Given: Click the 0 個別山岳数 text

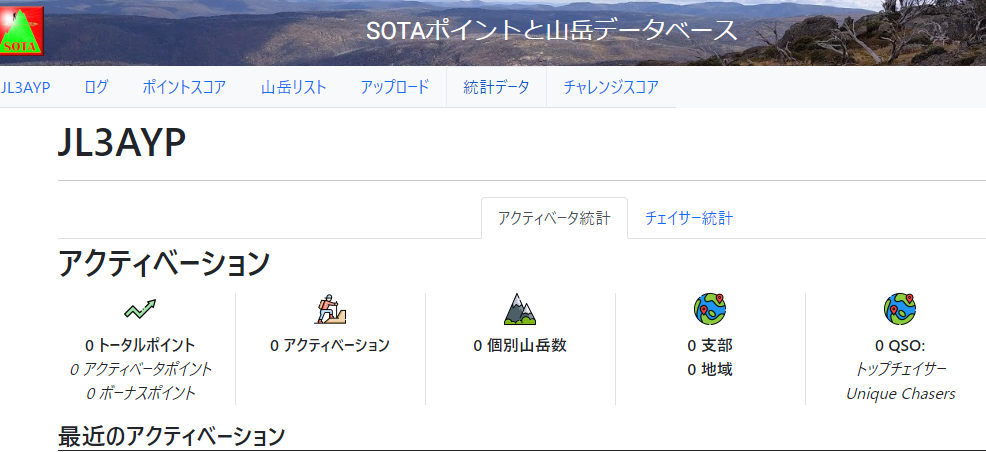Looking at the screenshot, I should (520, 345).
